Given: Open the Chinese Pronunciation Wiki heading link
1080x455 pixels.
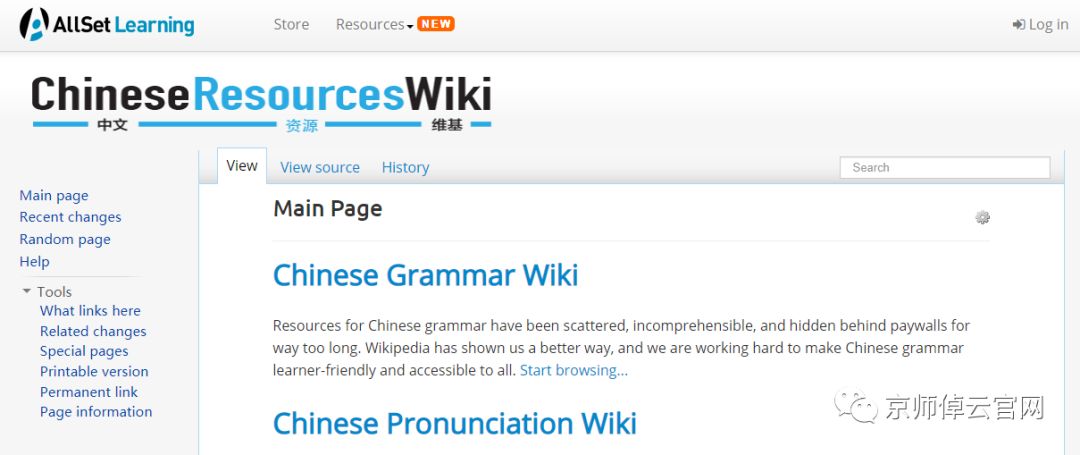Looking at the screenshot, I should coord(455,423).
